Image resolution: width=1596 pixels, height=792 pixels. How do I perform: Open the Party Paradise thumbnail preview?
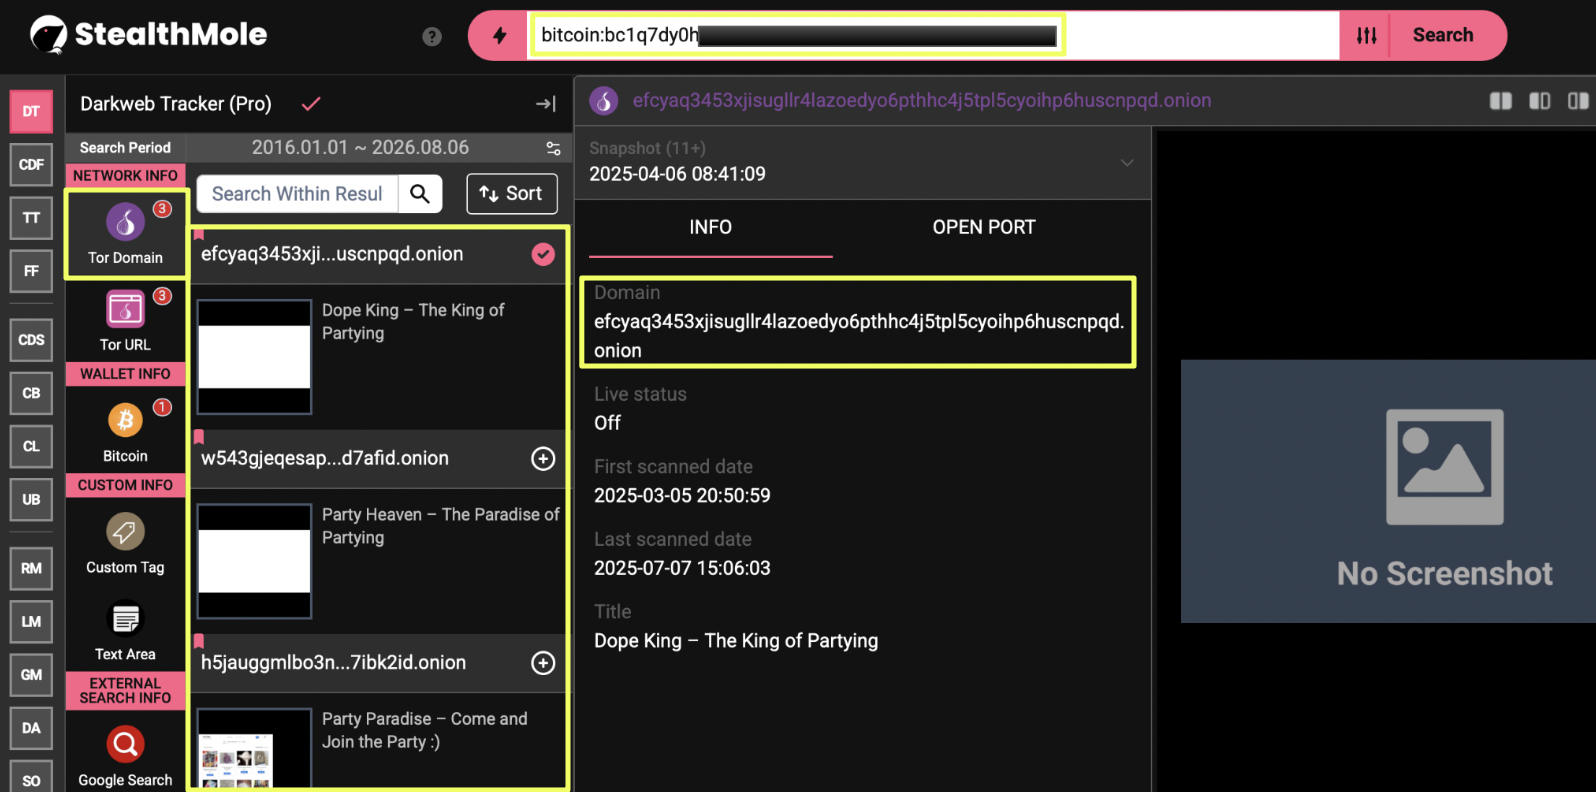(254, 749)
